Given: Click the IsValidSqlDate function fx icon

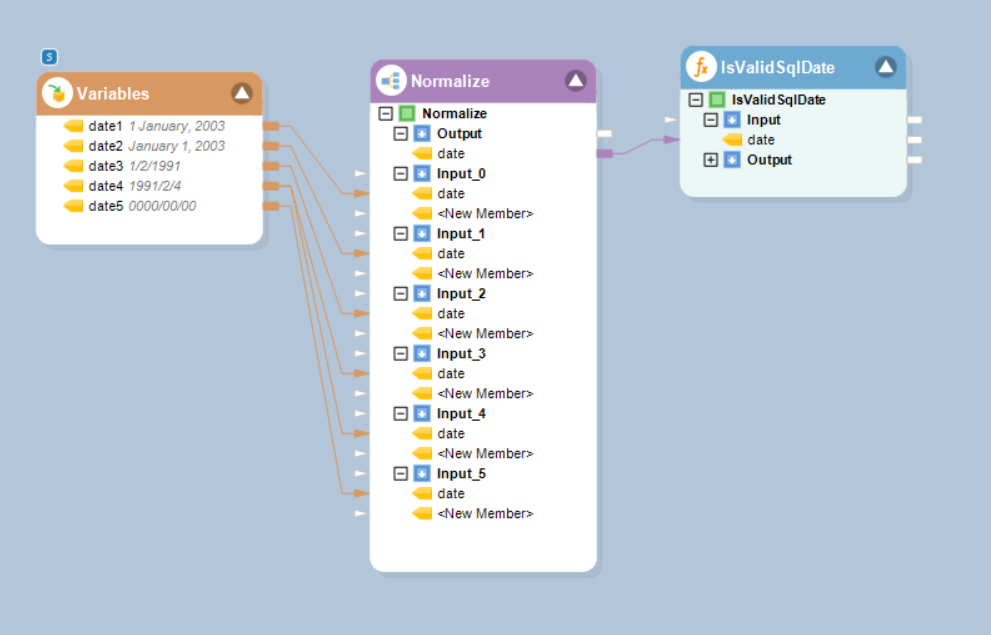Looking at the screenshot, I should [702, 67].
